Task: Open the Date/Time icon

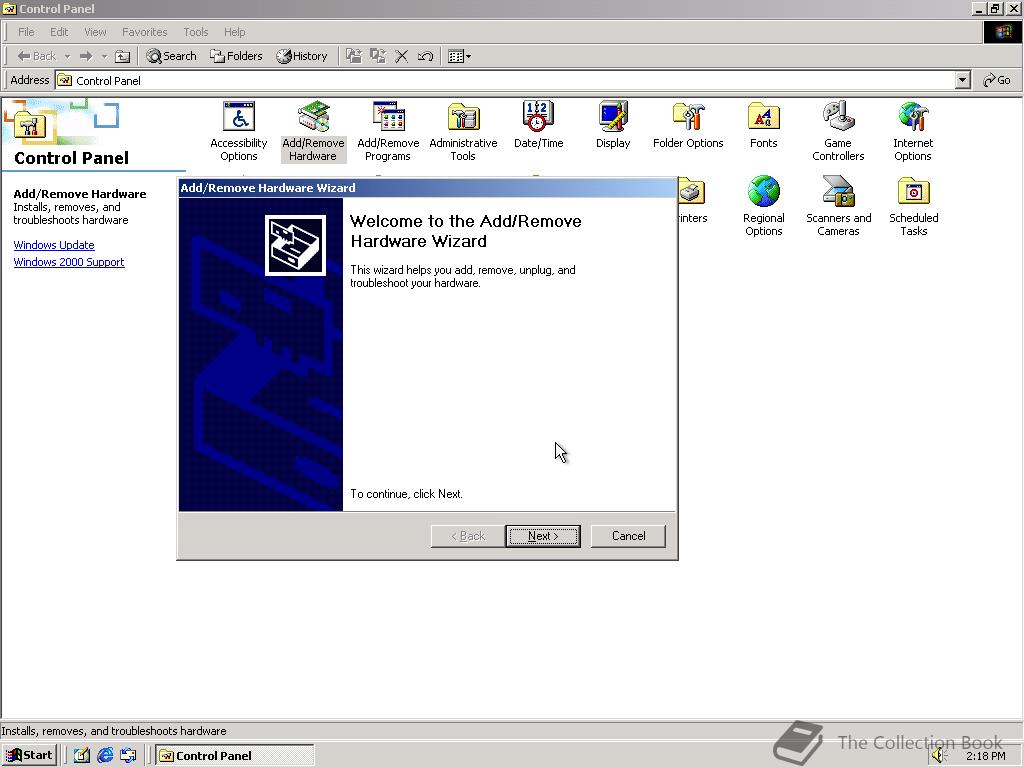Action: pos(538,125)
